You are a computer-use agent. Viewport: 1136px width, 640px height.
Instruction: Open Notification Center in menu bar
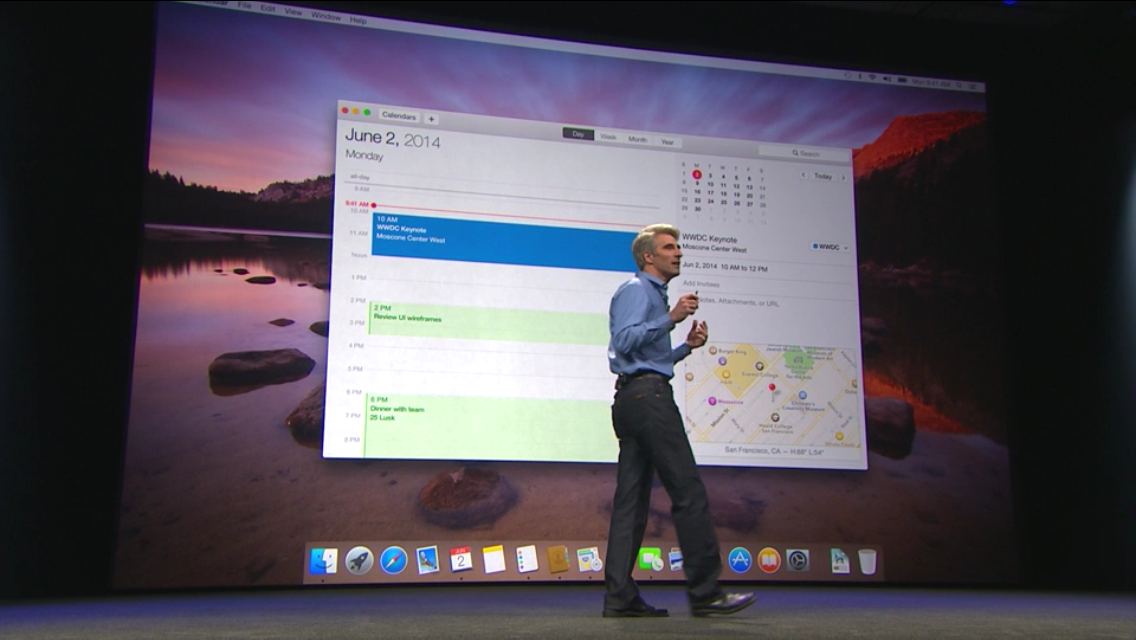point(973,86)
